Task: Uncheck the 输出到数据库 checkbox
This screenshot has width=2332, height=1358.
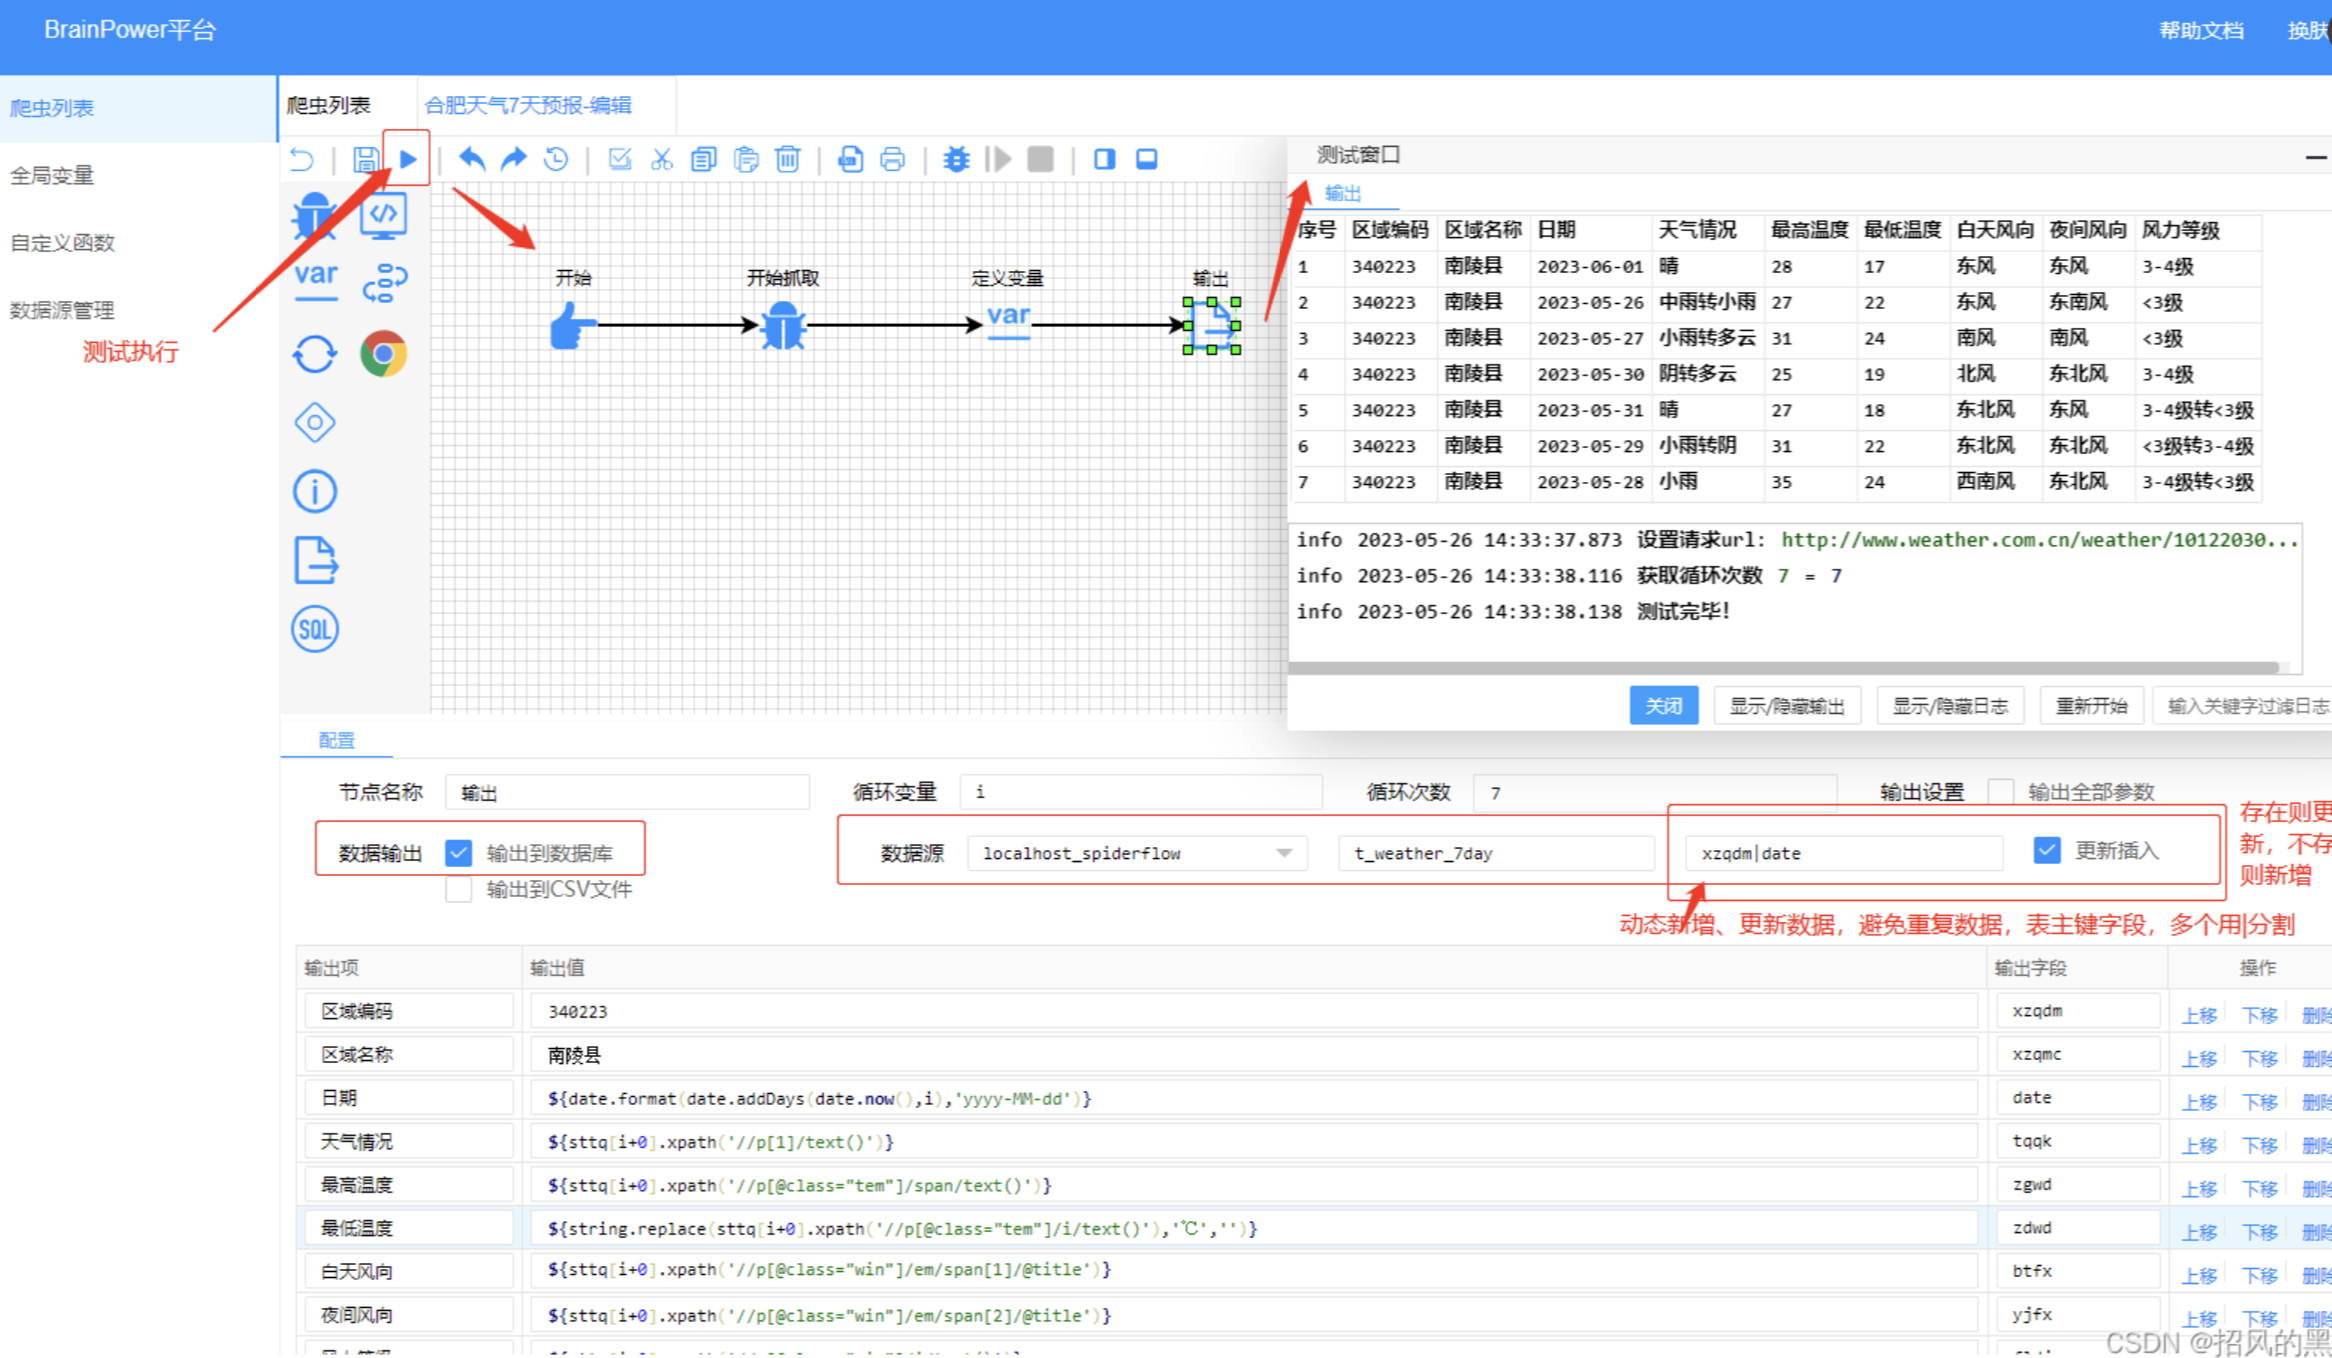Action: pos(459,853)
